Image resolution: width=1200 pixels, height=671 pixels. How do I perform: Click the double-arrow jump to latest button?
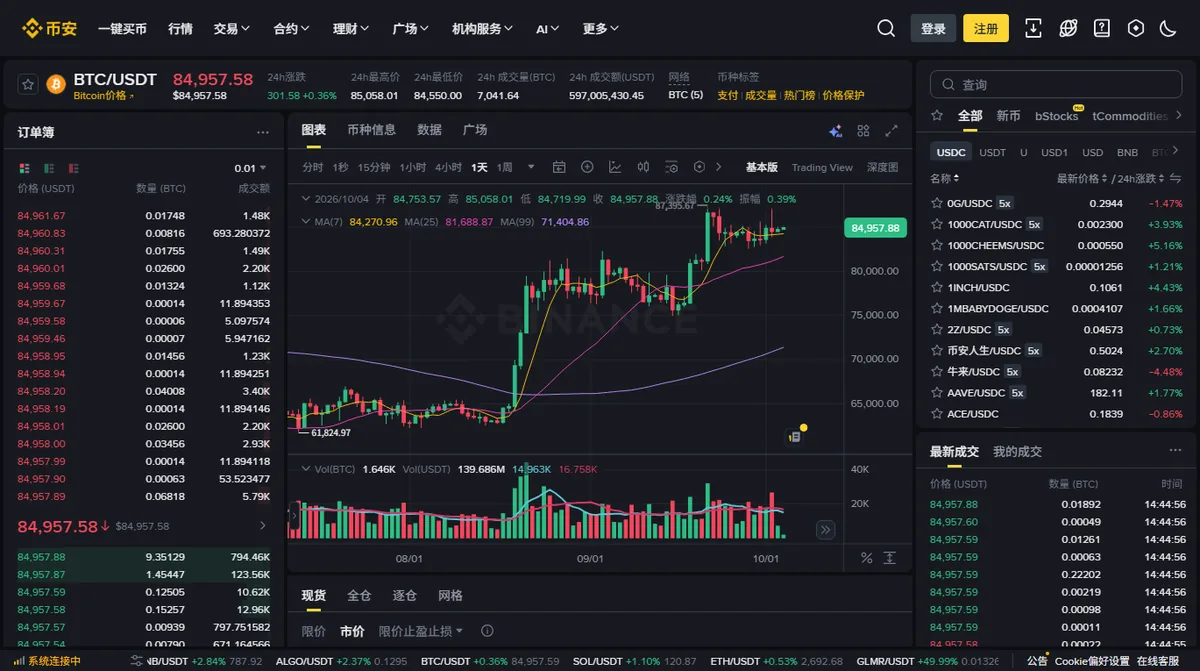tap(825, 530)
